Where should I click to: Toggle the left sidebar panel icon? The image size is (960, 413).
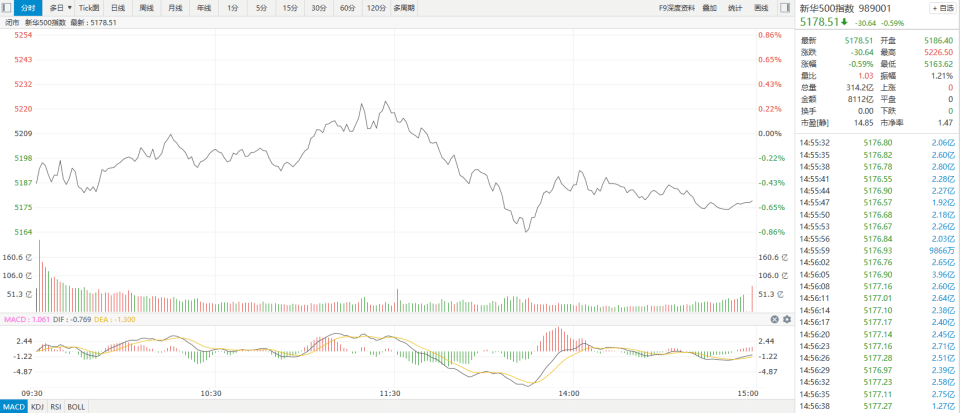[8, 7]
